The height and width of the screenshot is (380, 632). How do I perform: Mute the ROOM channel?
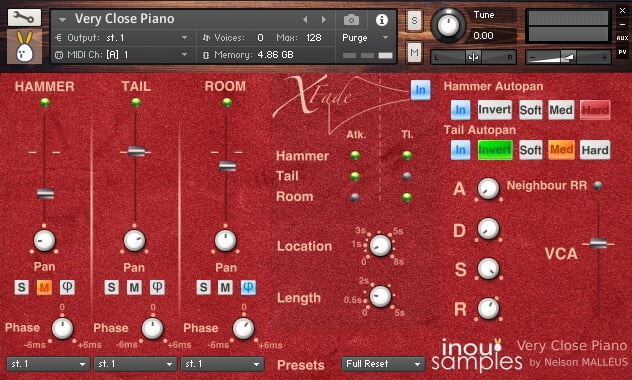[225, 287]
